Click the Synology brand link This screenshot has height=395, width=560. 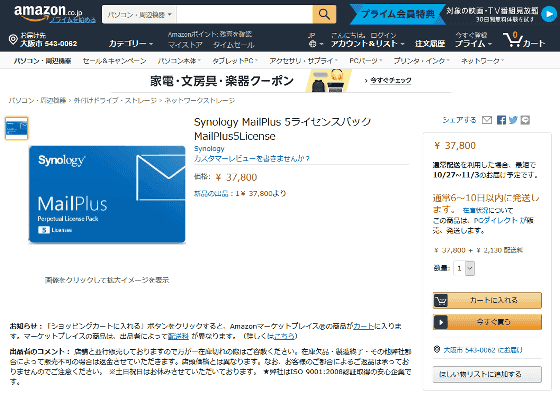tap(209, 148)
